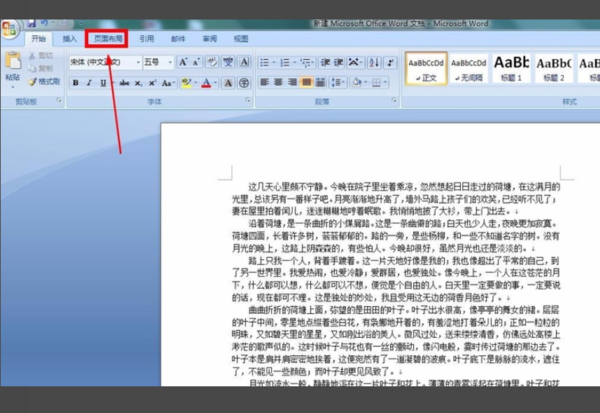Grow font size with large A icon
The image size is (600, 413).
(183, 62)
